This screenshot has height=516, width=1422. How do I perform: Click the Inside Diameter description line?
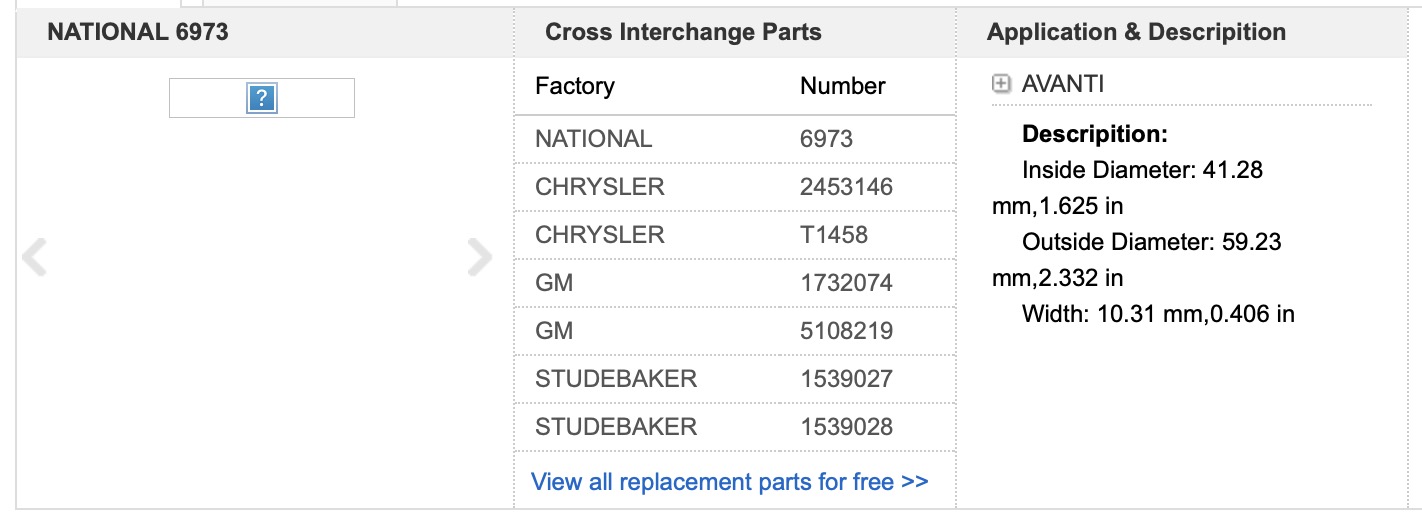click(x=1128, y=188)
